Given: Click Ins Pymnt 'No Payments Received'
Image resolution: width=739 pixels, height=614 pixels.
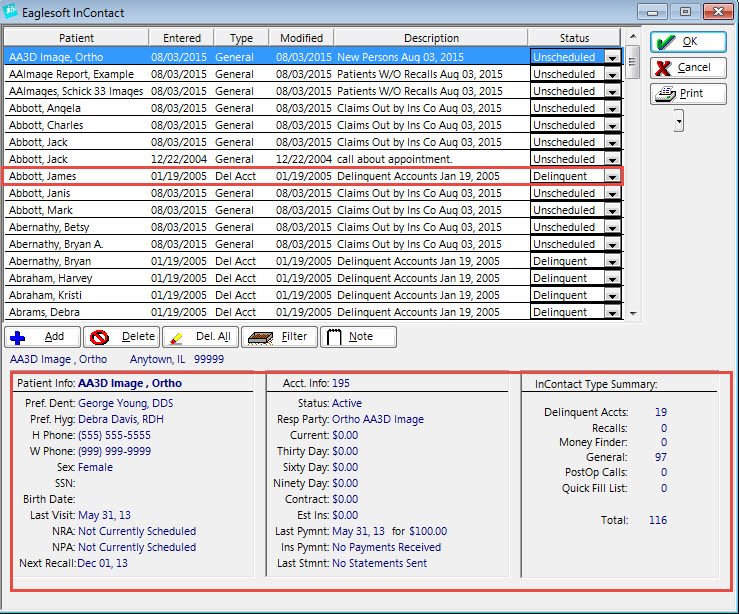Looking at the screenshot, I should 386,548.
